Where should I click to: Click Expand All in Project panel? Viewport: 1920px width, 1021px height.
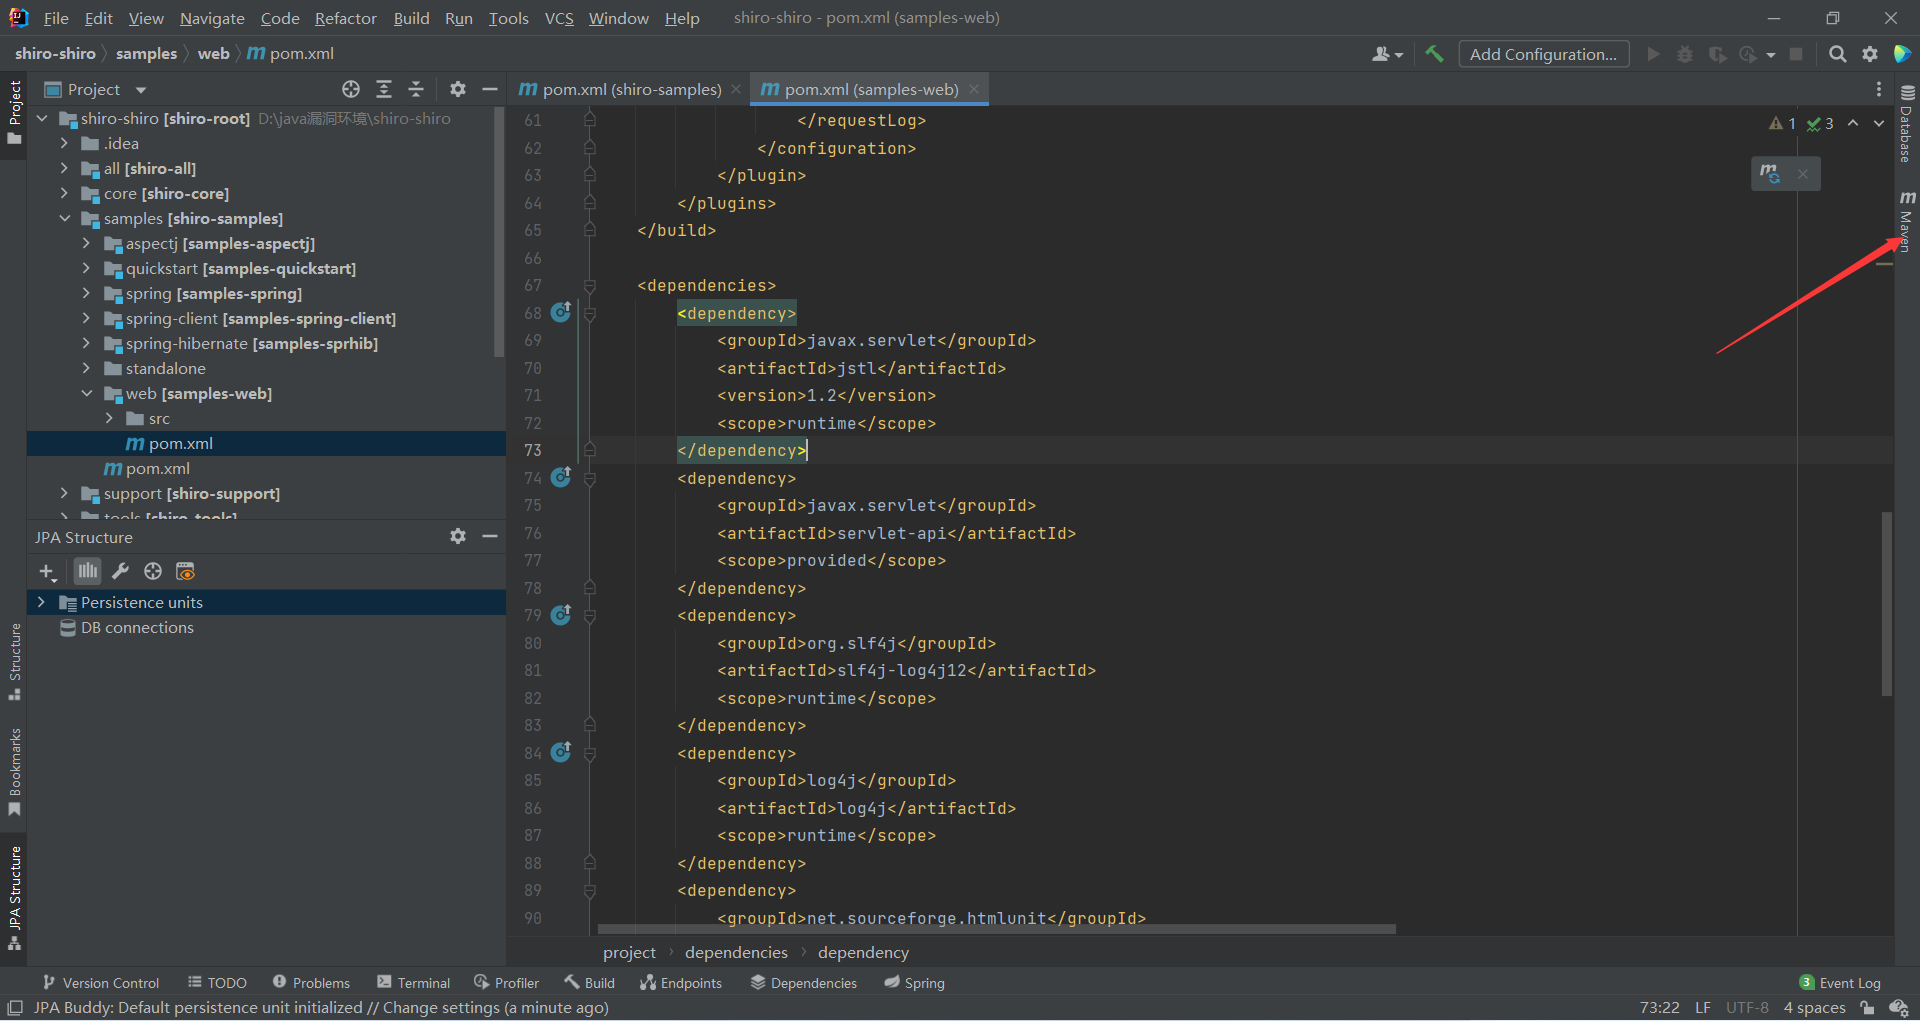click(384, 89)
